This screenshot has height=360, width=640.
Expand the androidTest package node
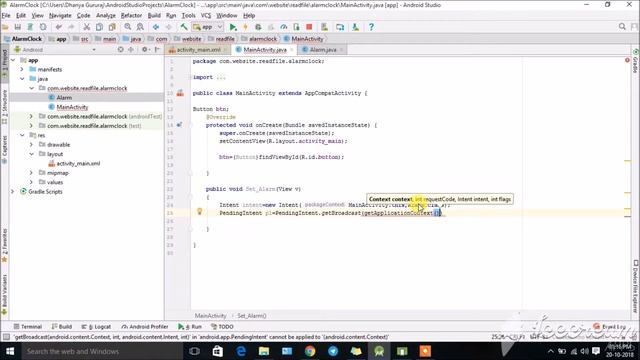31,116
